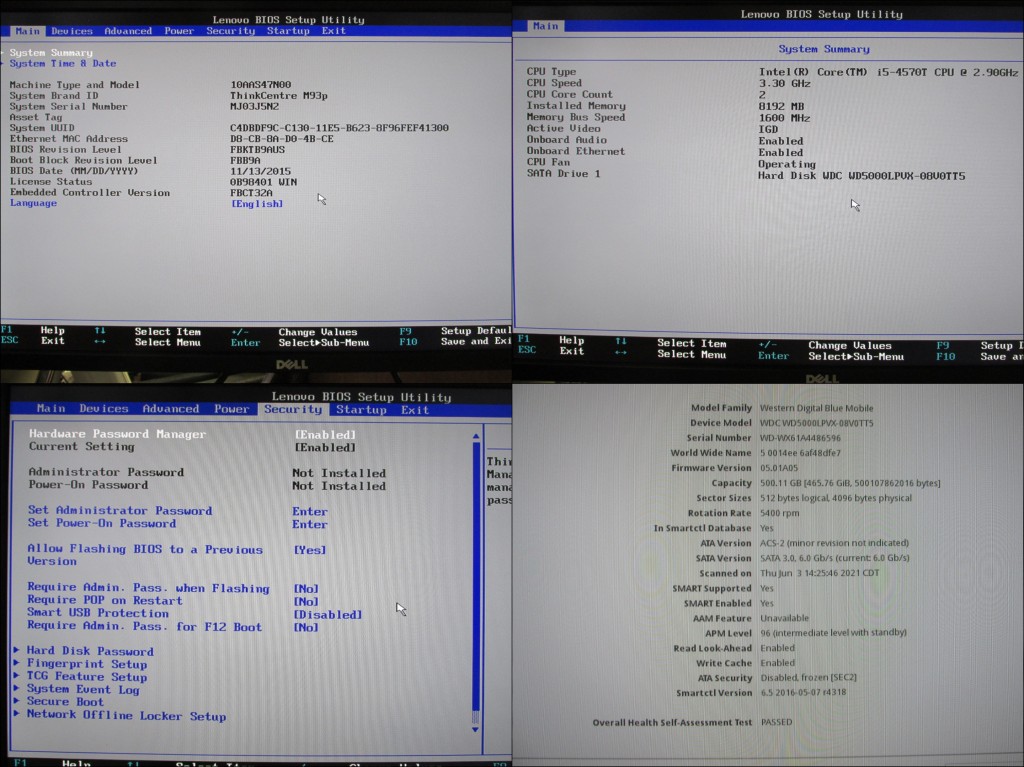This screenshot has width=1024, height=767.
Task: Select the BIOS date 11/13/2015
Action: 261,171
